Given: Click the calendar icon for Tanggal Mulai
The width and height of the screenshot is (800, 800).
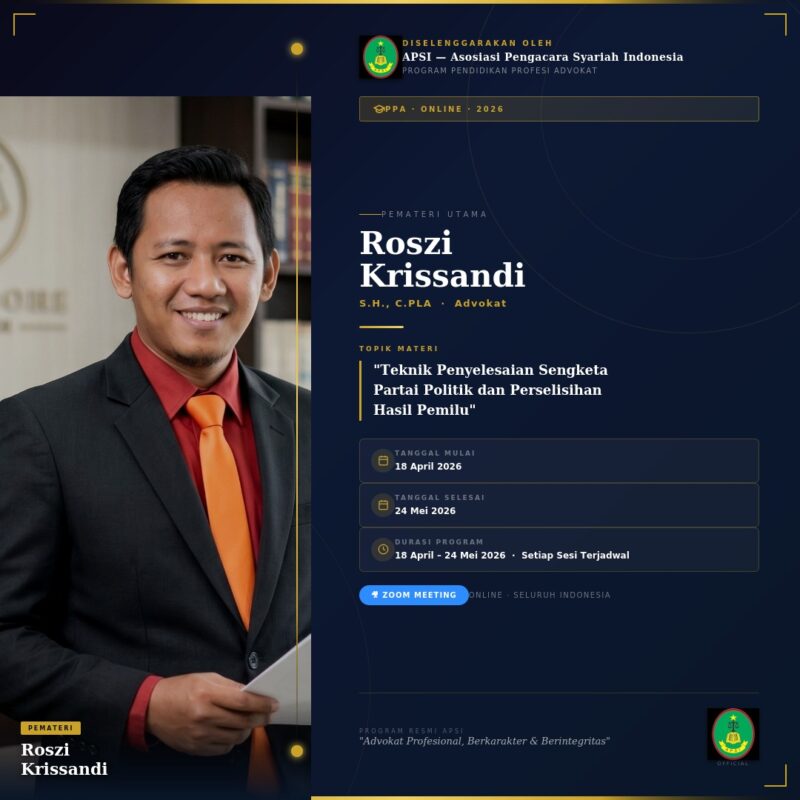Looking at the screenshot, I should tap(383, 460).
